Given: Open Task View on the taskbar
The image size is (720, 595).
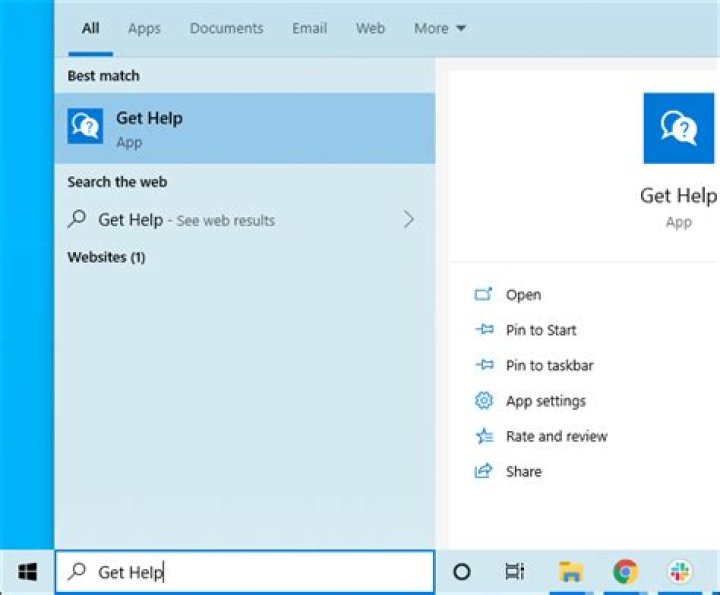Looking at the screenshot, I should click(514, 572).
